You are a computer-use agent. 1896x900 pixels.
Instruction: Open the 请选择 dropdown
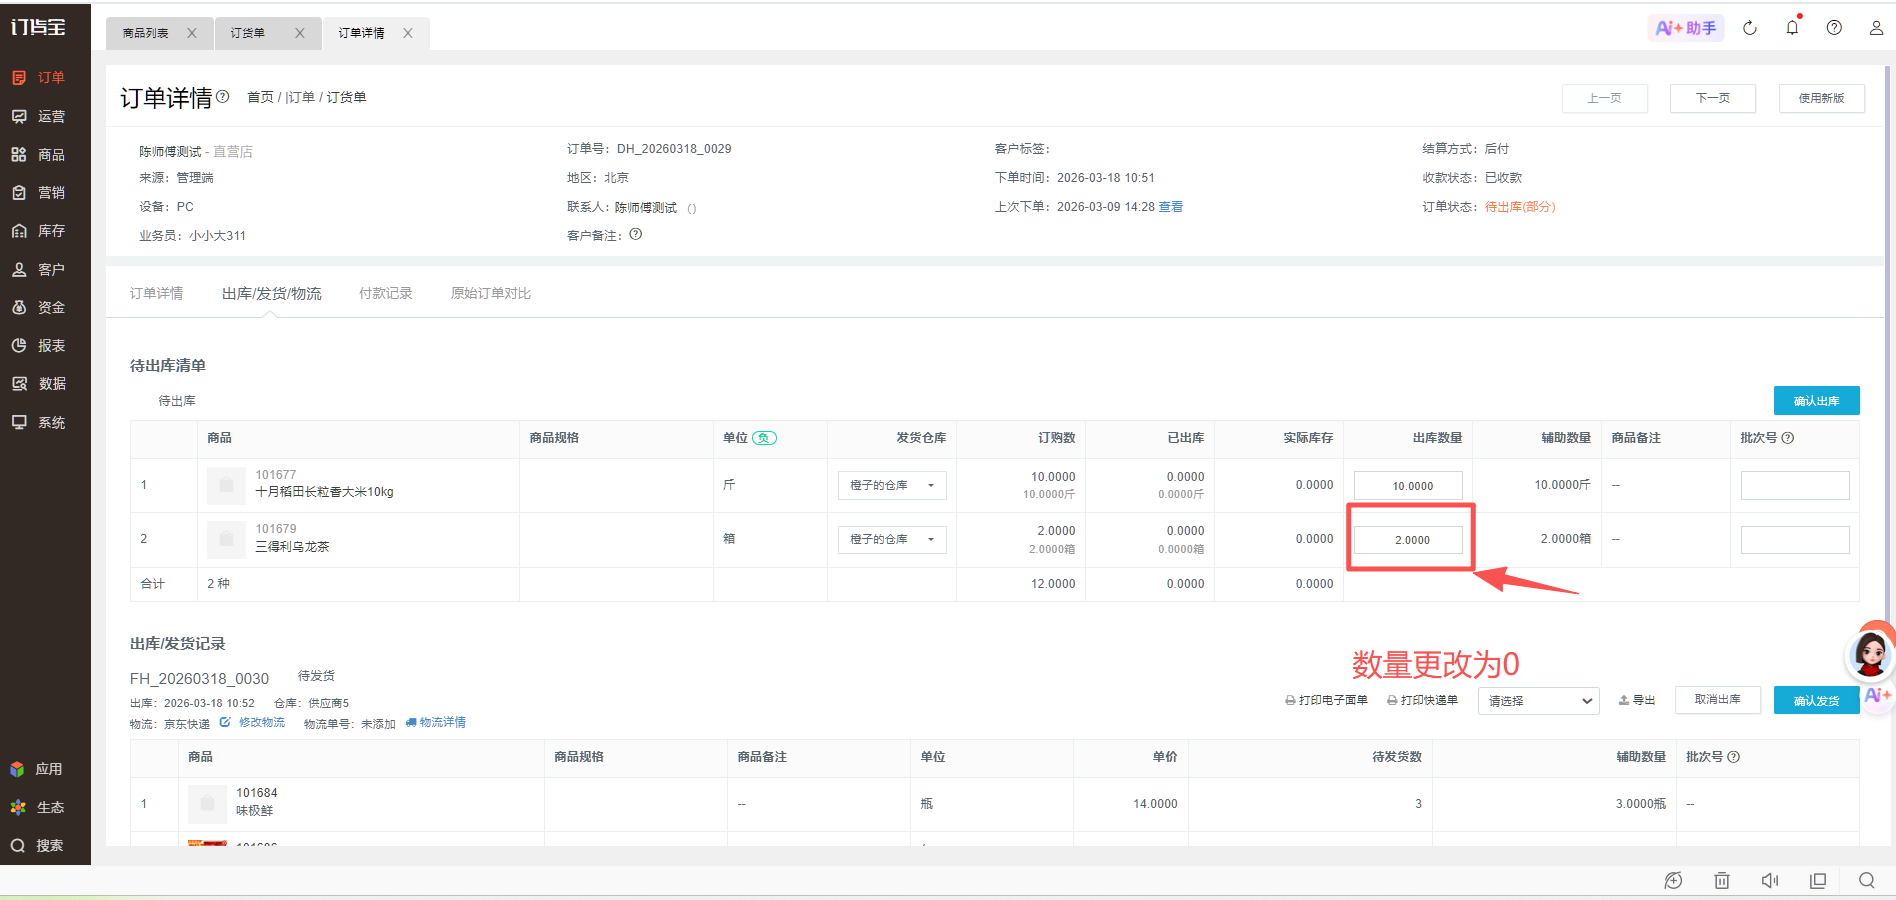(1539, 701)
